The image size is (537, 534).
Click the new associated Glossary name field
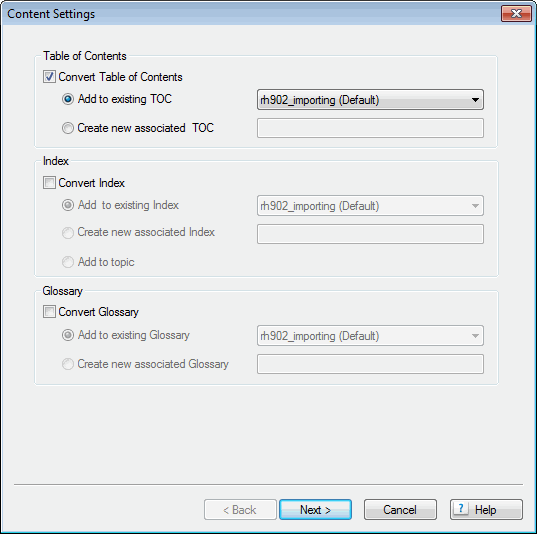[370, 364]
